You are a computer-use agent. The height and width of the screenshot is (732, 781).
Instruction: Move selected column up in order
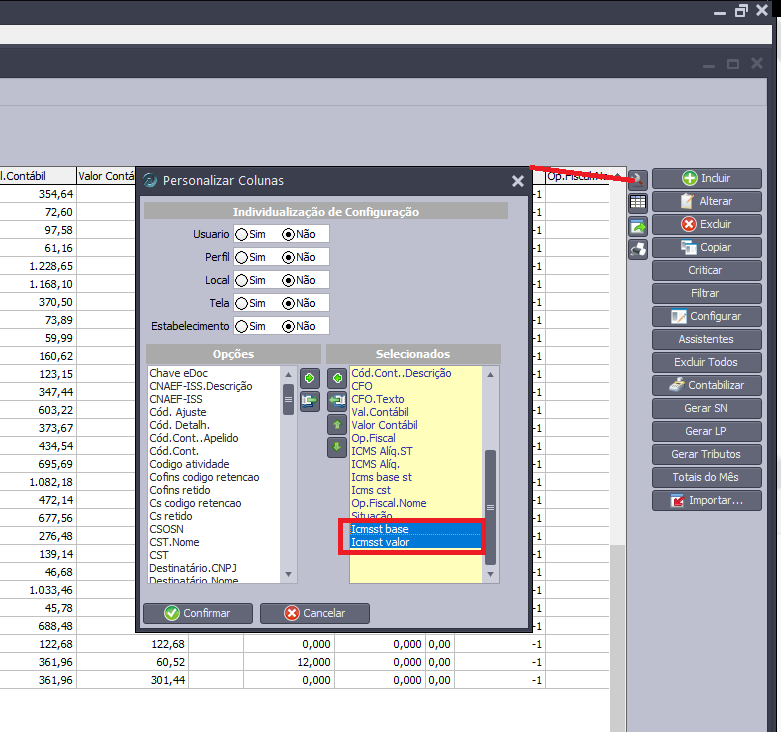click(x=337, y=424)
